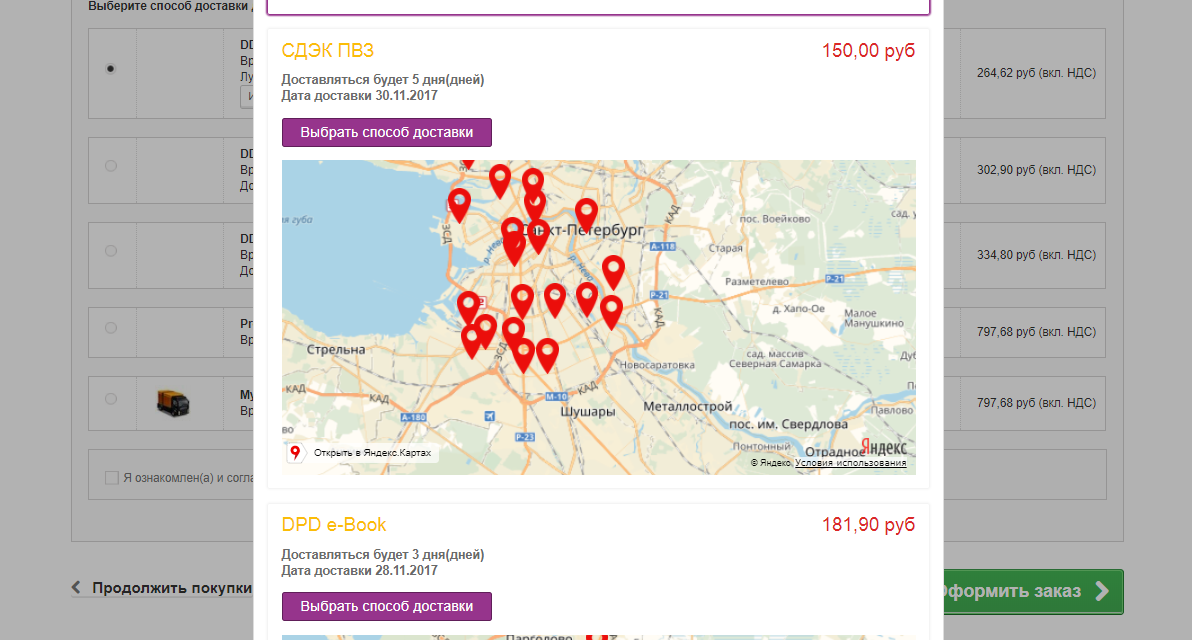This screenshot has width=1192, height=640.
Task: Select delivery method for DPD e-Book
Action: click(386, 607)
